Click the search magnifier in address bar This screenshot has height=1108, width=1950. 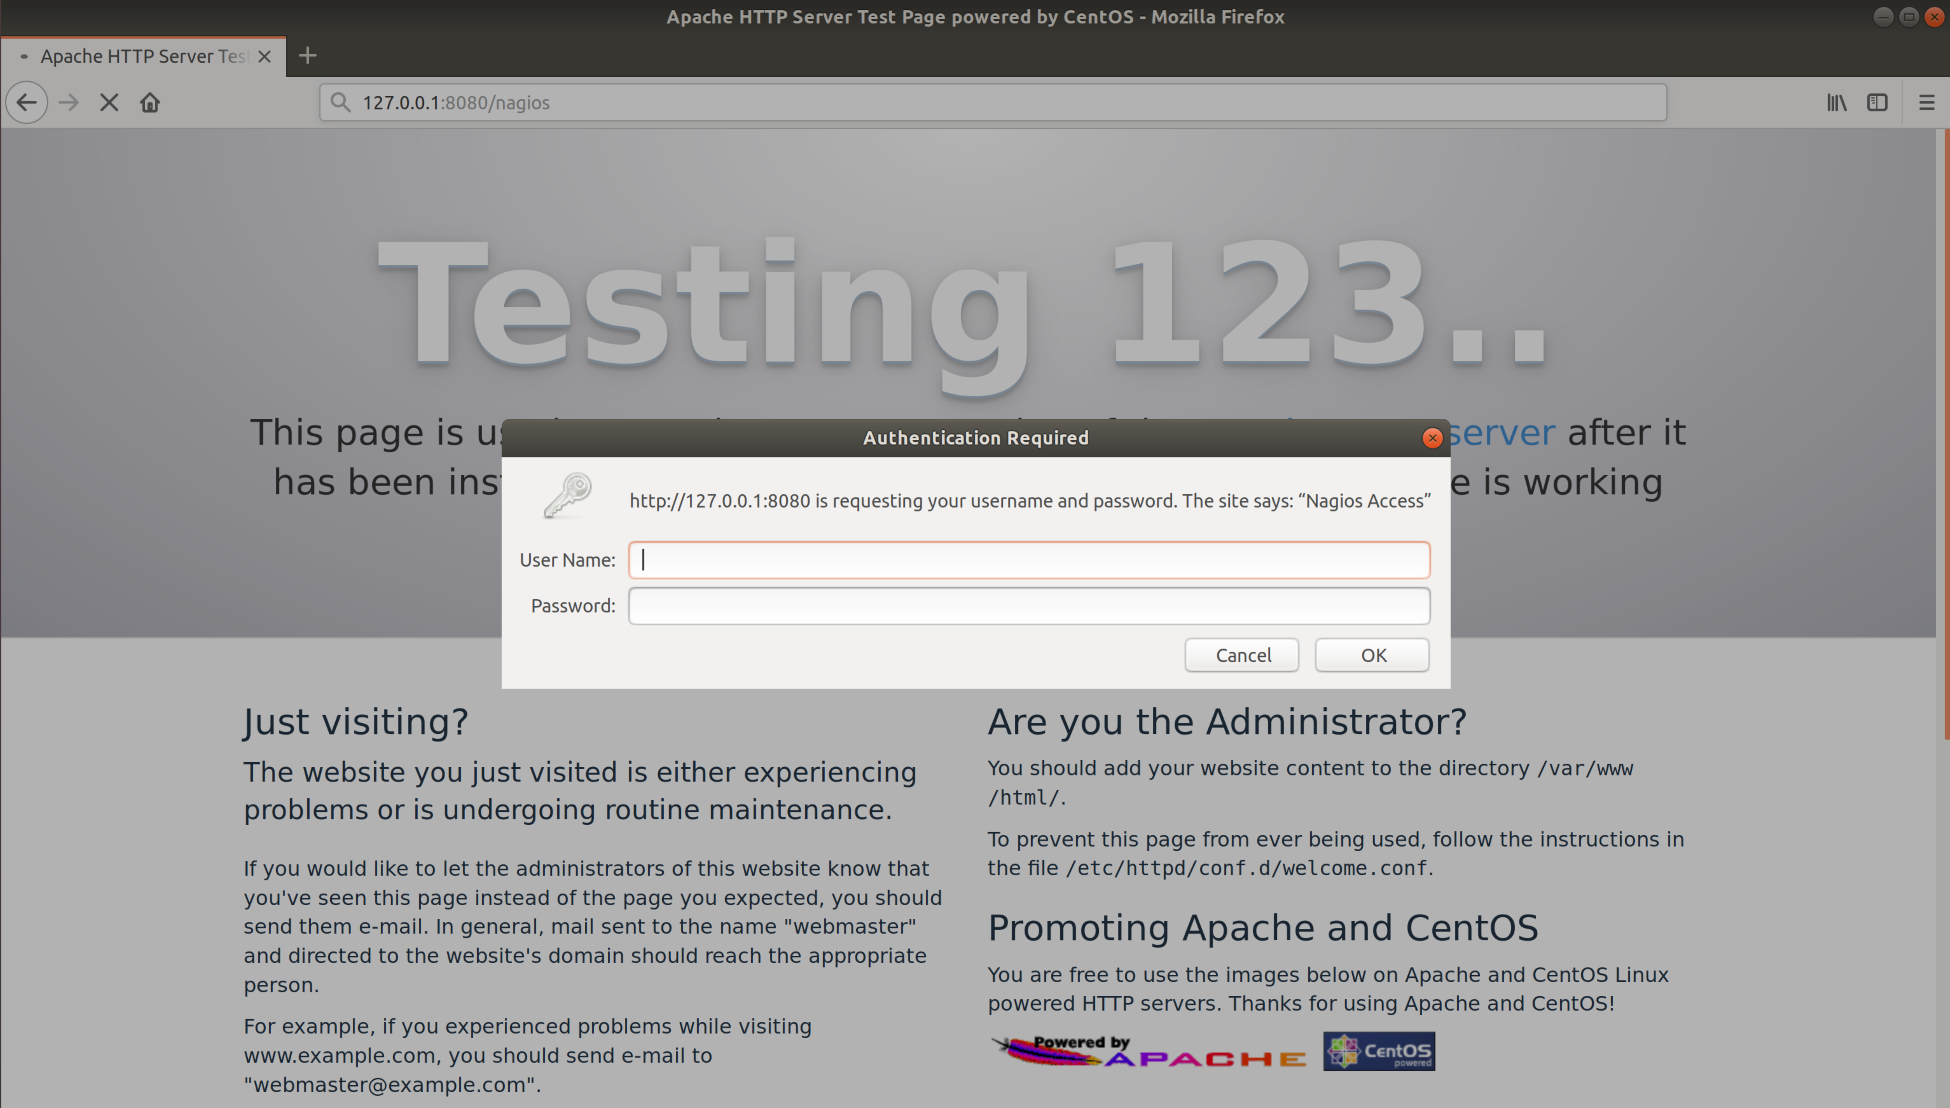pos(340,103)
